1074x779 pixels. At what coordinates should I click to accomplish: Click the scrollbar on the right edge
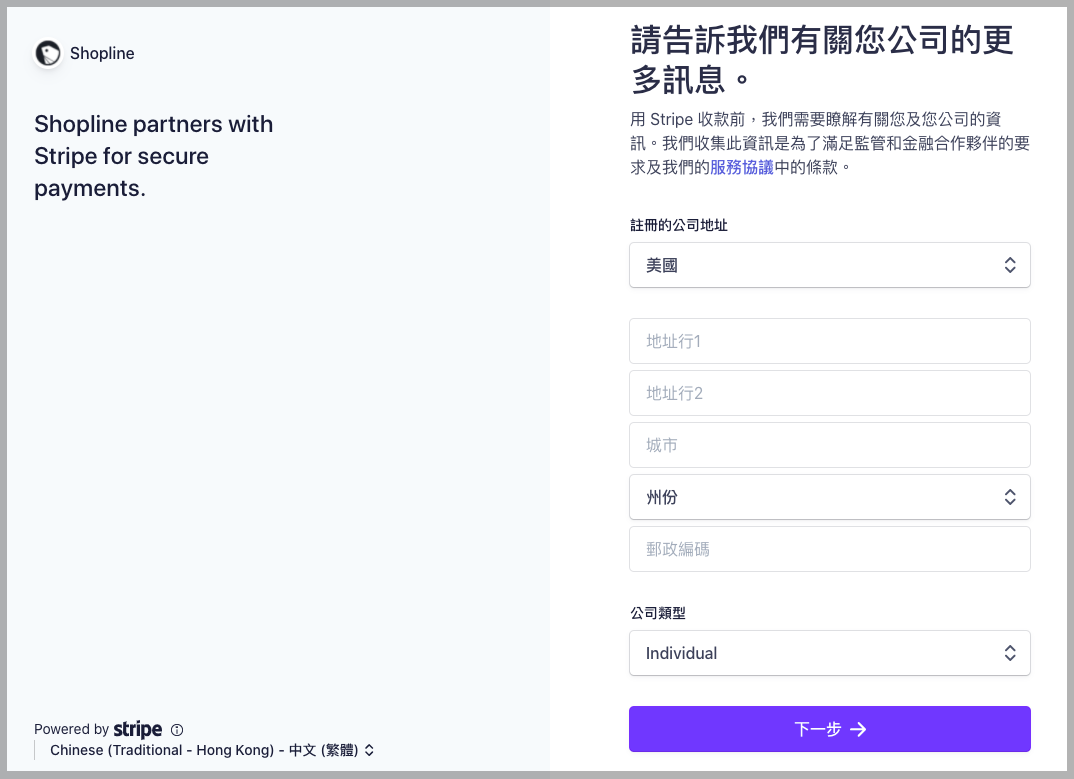pyautogui.click(x=1068, y=390)
